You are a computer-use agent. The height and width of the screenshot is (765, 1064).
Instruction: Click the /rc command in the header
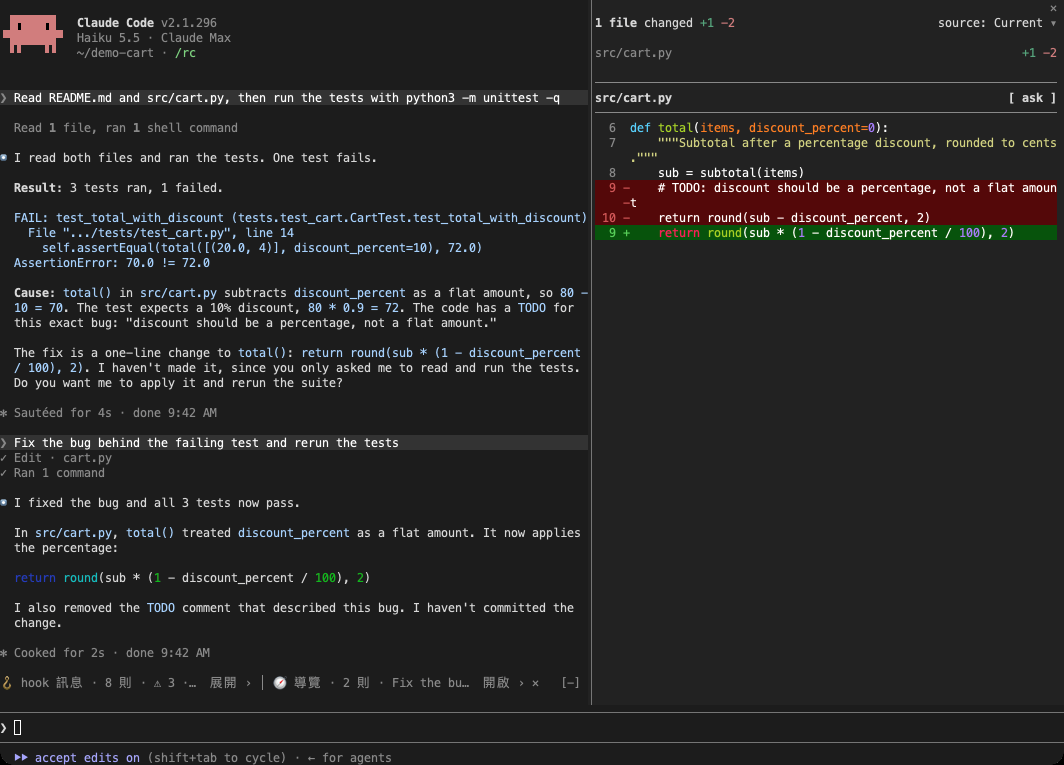[185, 53]
